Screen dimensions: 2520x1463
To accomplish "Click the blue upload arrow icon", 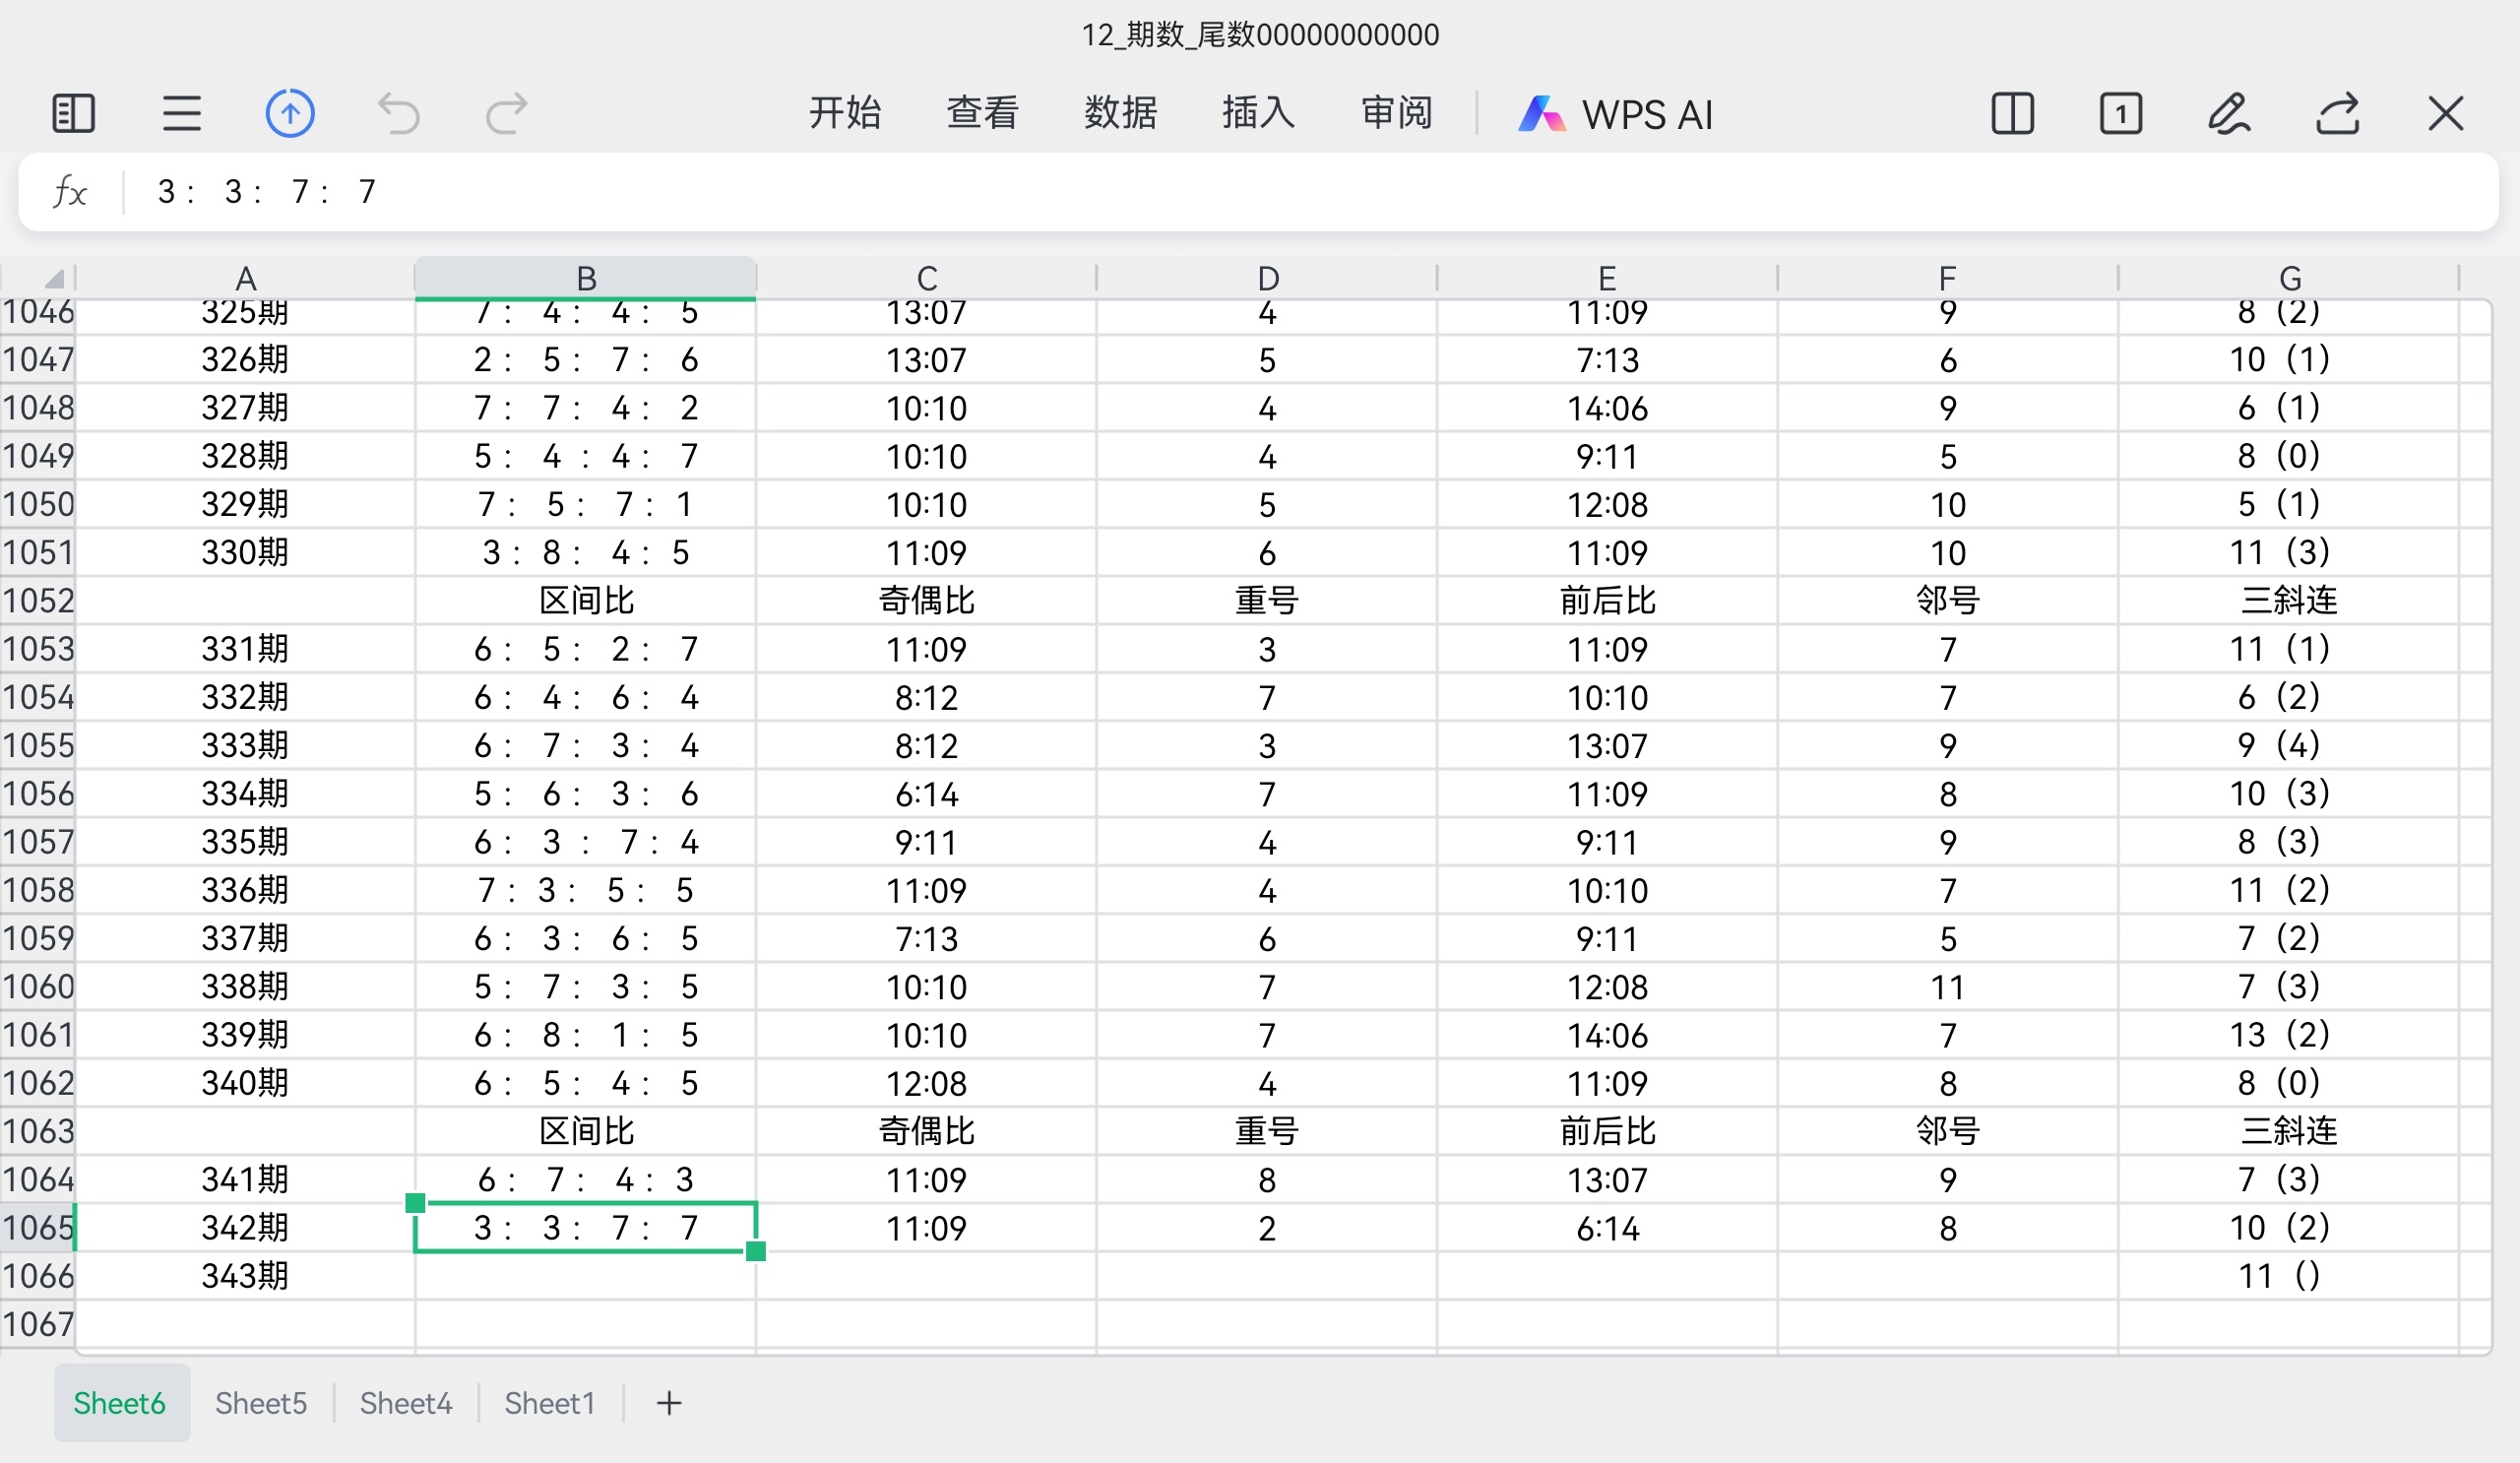I will 290,114.
